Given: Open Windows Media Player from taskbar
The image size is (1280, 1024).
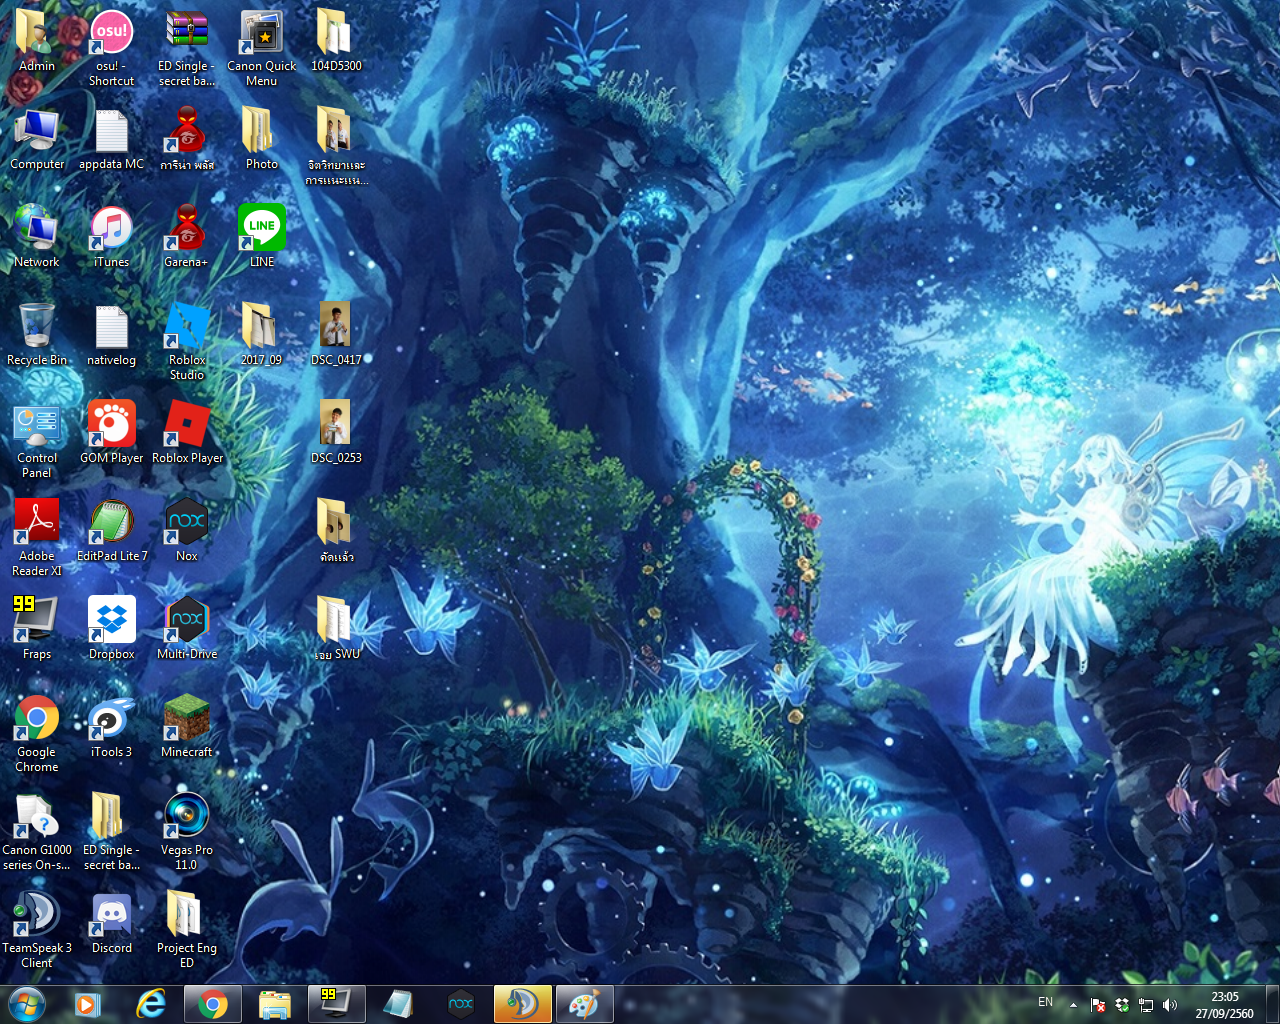Looking at the screenshot, I should [x=88, y=1004].
